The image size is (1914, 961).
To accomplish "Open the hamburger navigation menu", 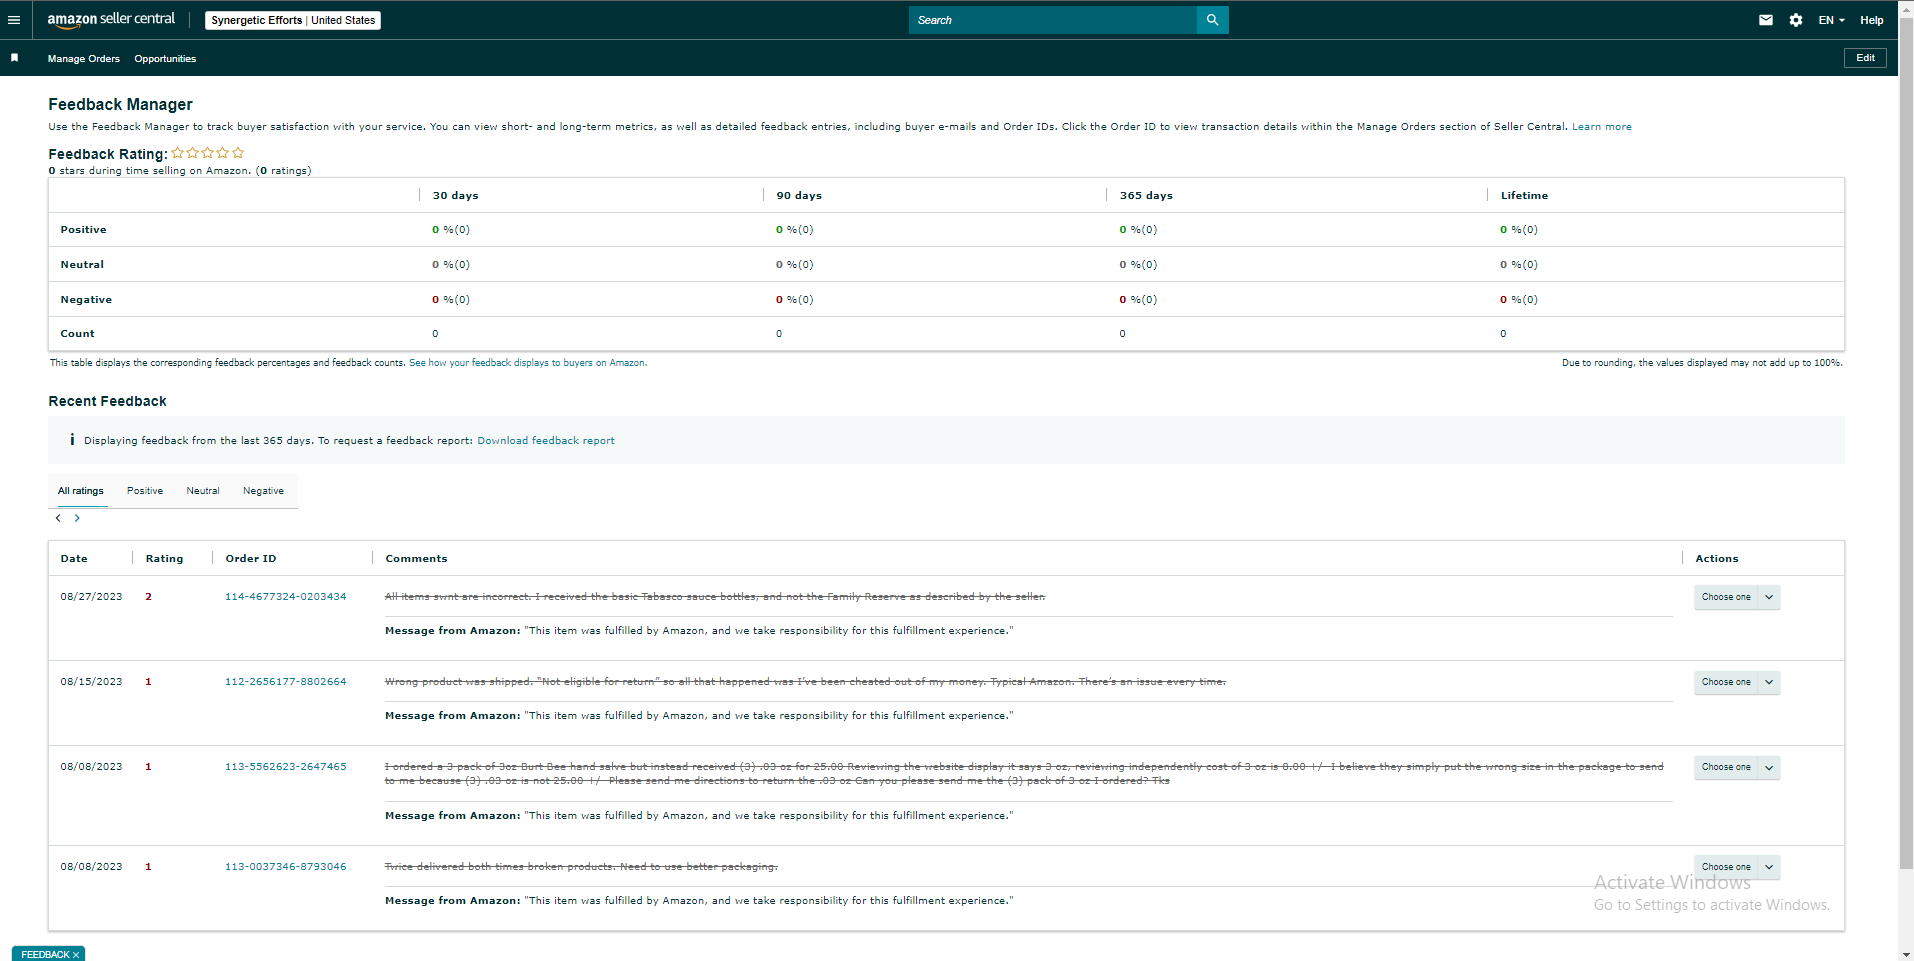I will 14,20.
